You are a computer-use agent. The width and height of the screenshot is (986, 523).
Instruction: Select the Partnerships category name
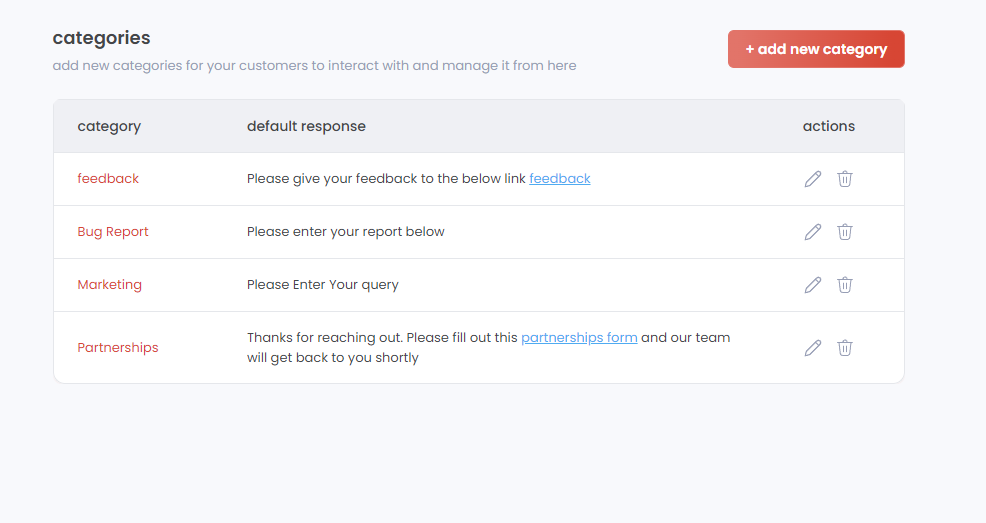[x=118, y=348]
